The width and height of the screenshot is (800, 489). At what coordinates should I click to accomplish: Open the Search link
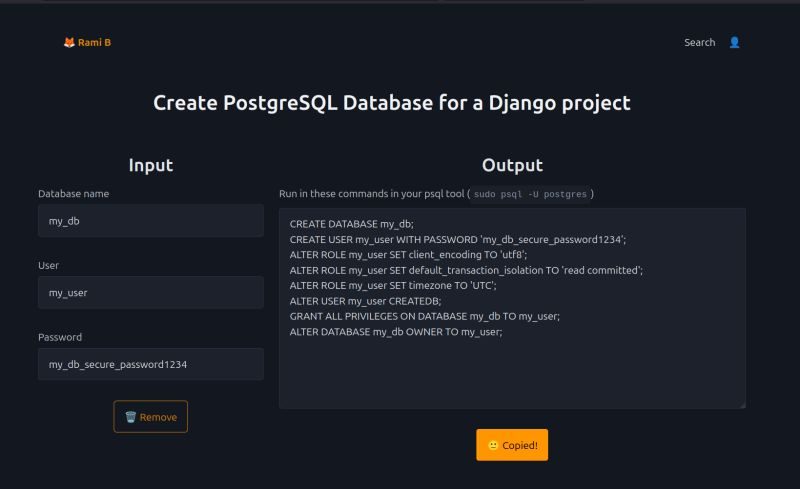click(699, 42)
